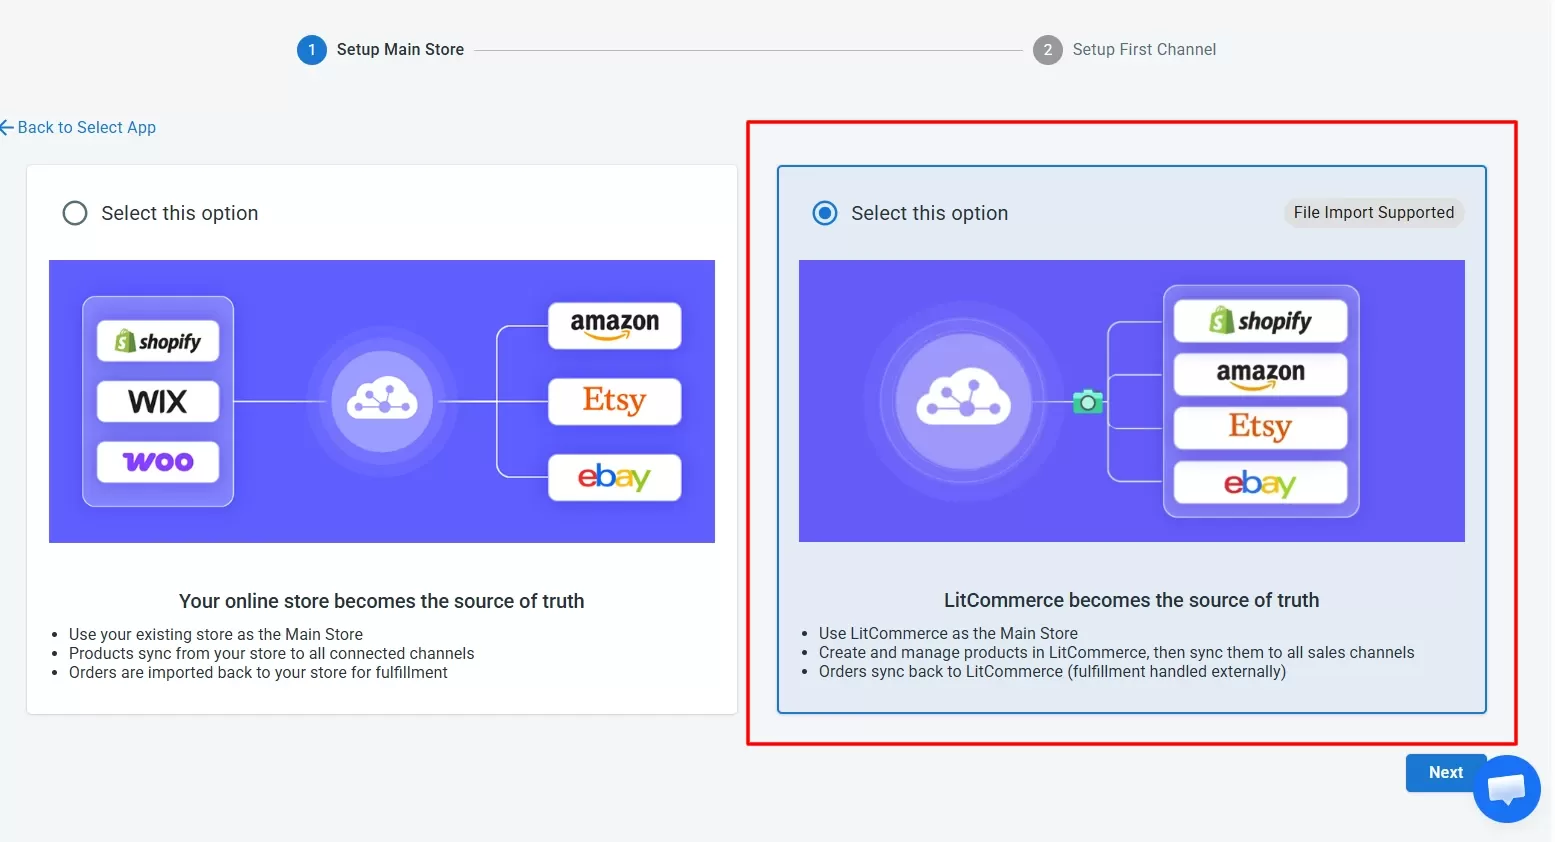This screenshot has width=1555, height=842.
Task: Click the Next button
Action: pyautogui.click(x=1445, y=772)
